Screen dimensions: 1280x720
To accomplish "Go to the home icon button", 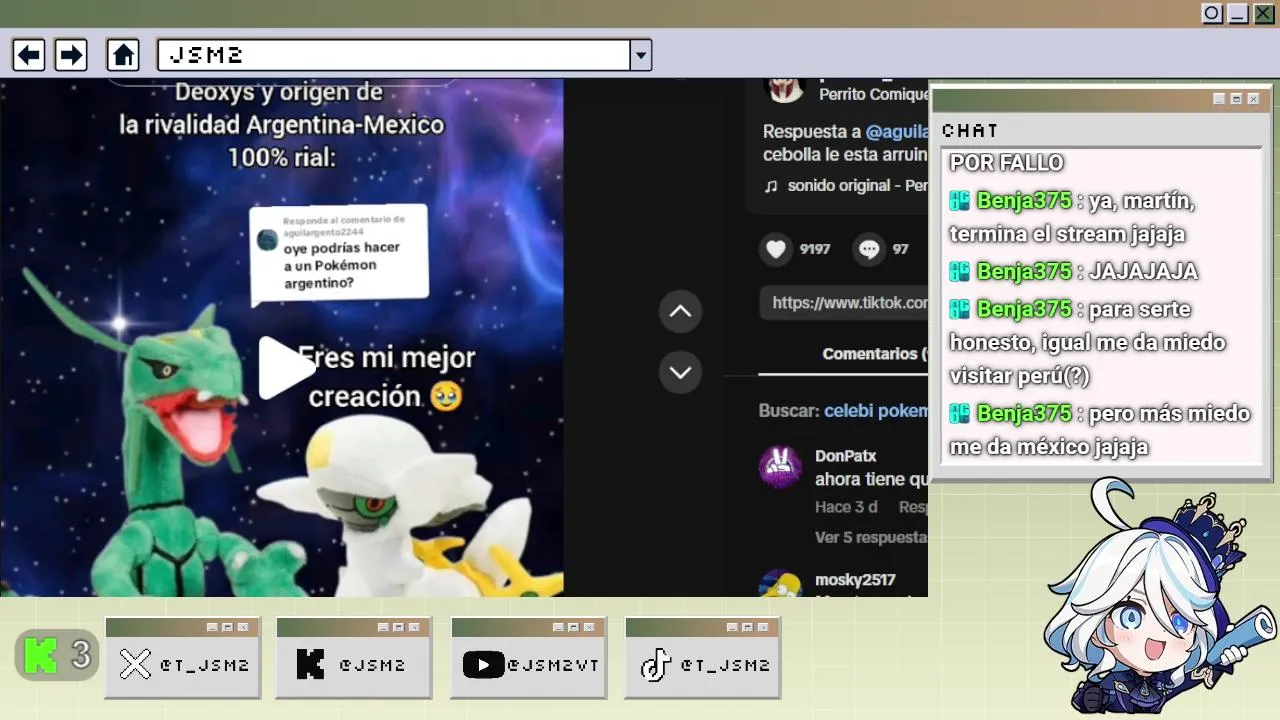I will point(123,54).
